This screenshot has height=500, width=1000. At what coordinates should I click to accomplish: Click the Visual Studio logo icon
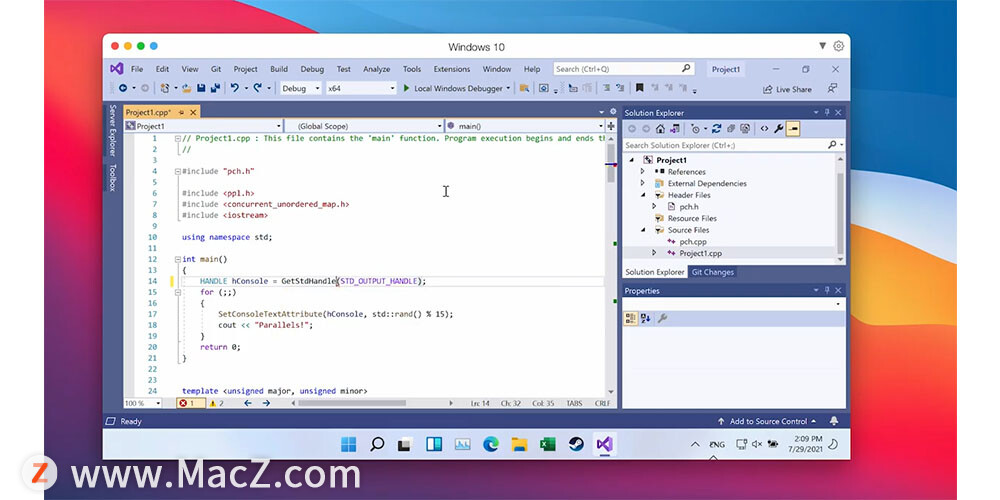click(x=116, y=69)
